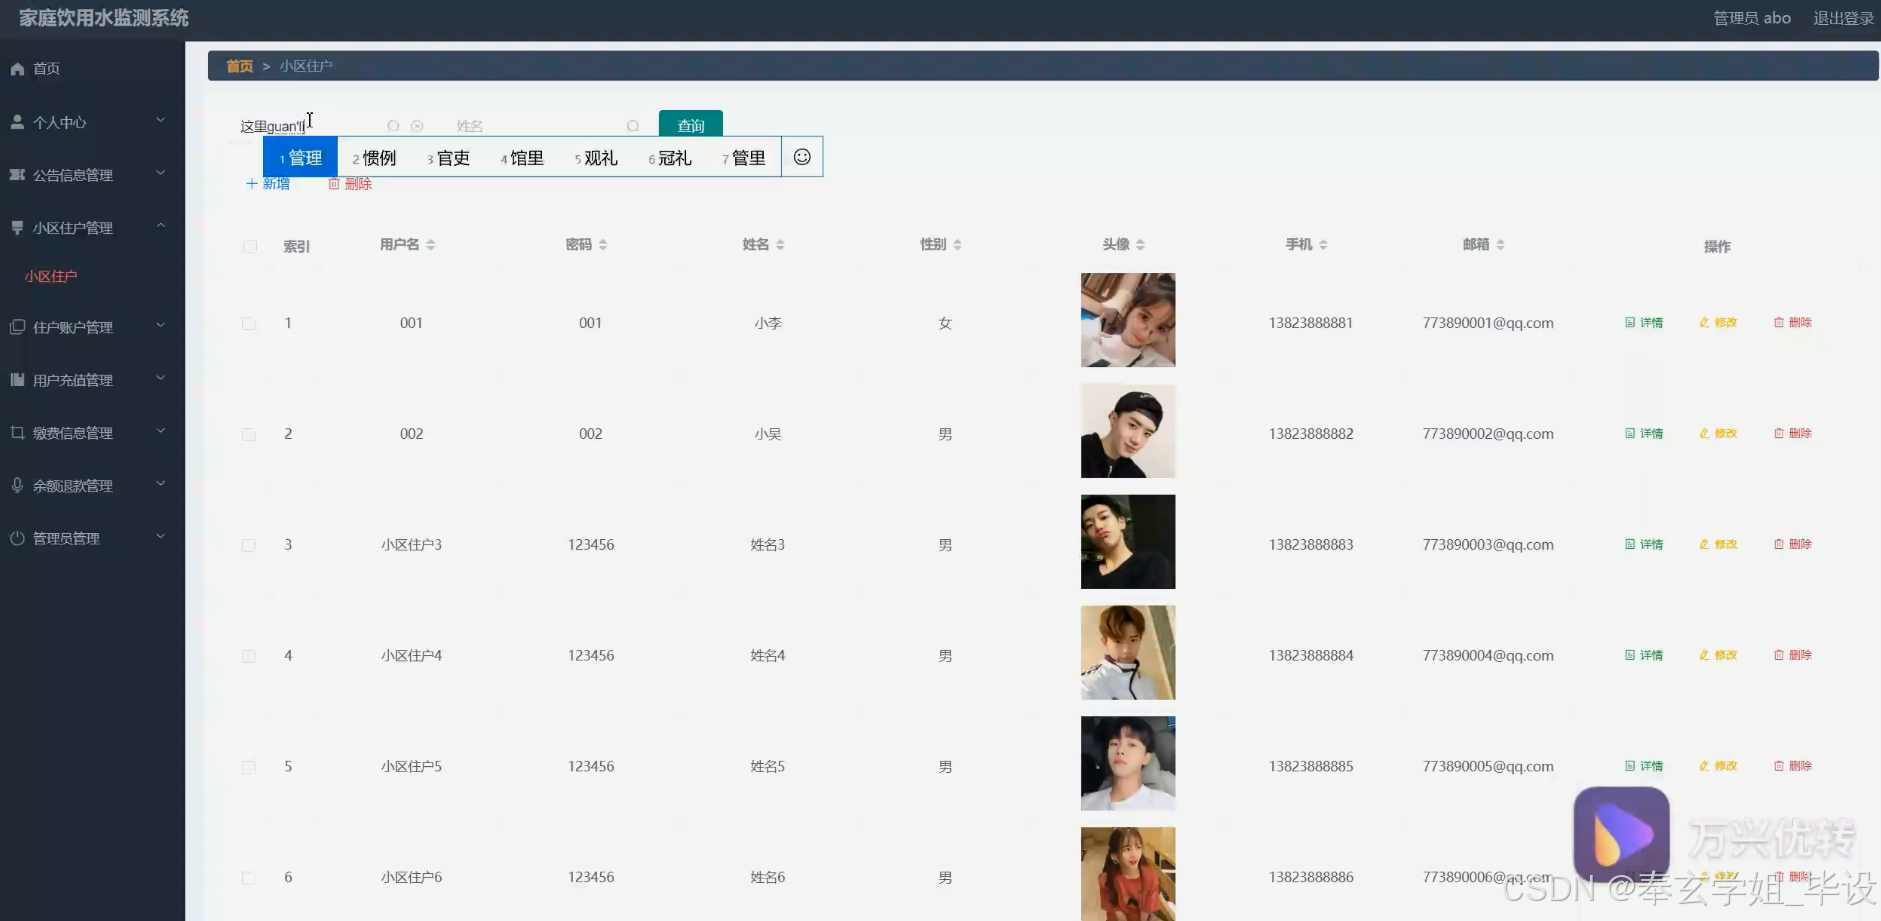Click the 退出登录 link
The image size is (1881, 921).
pyautogui.click(x=1841, y=17)
